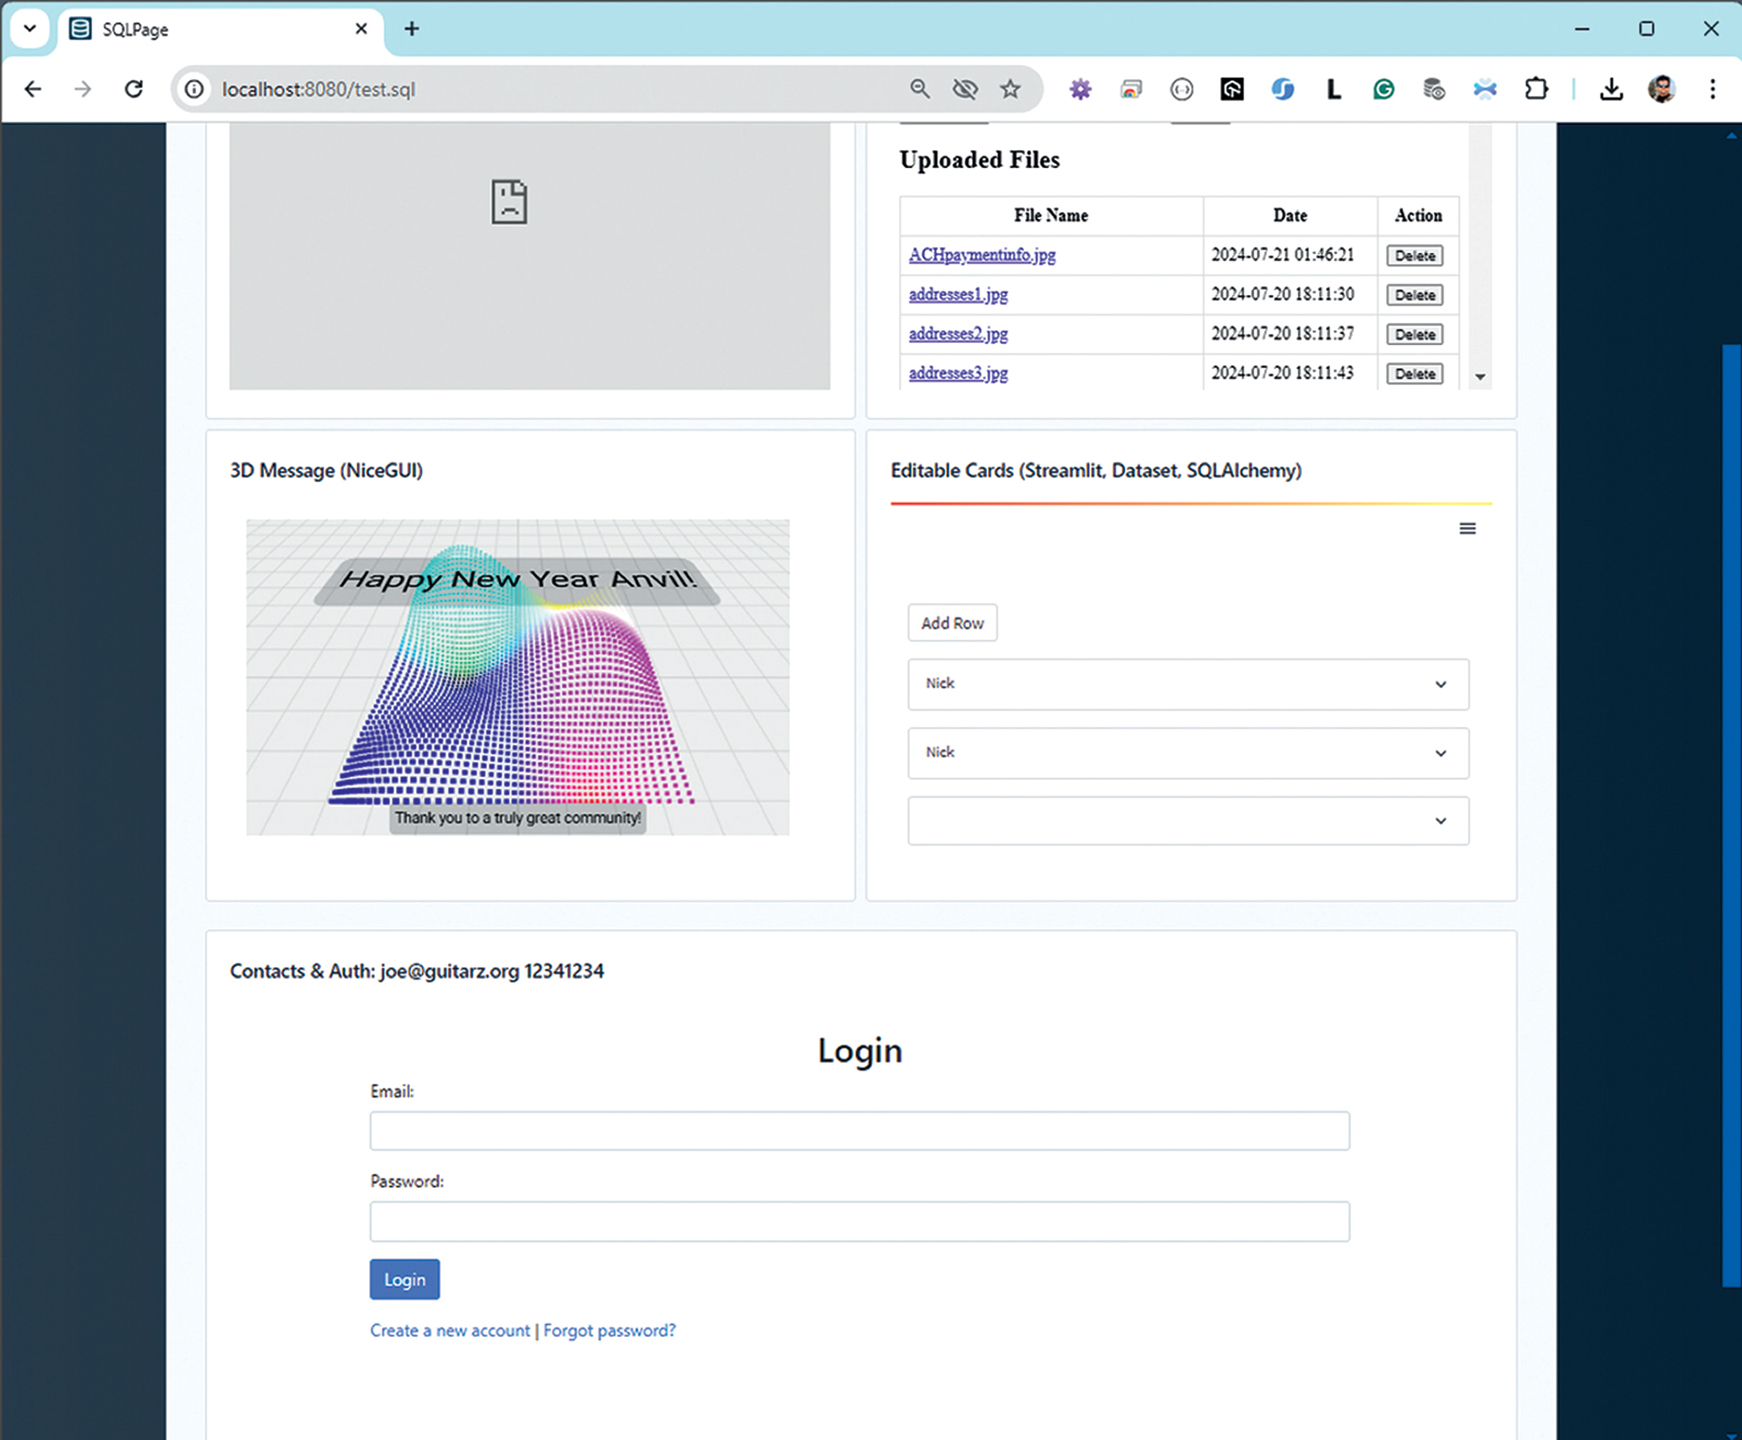Open the Extensions puzzle-piece icon

pyautogui.click(x=1536, y=89)
